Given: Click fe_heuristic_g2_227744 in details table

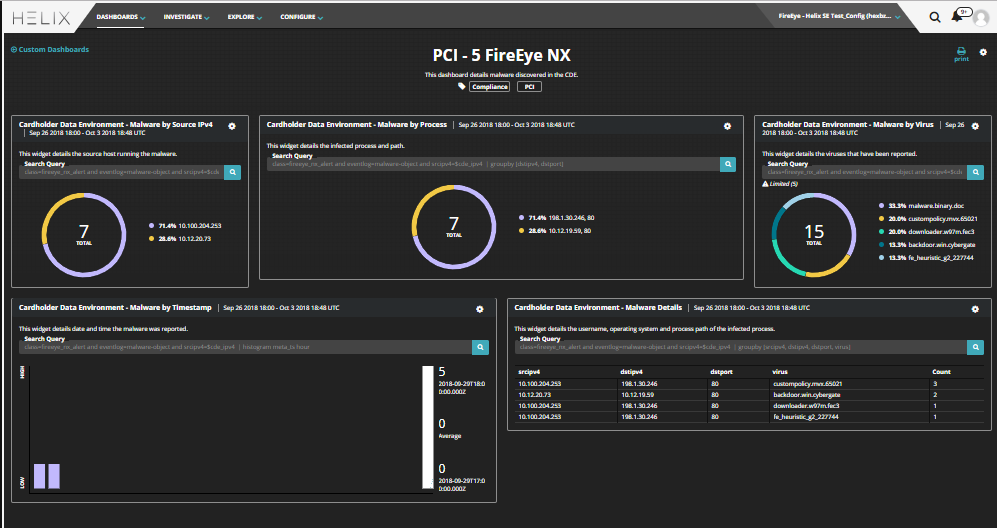Looking at the screenshot, I should (806, 417).
